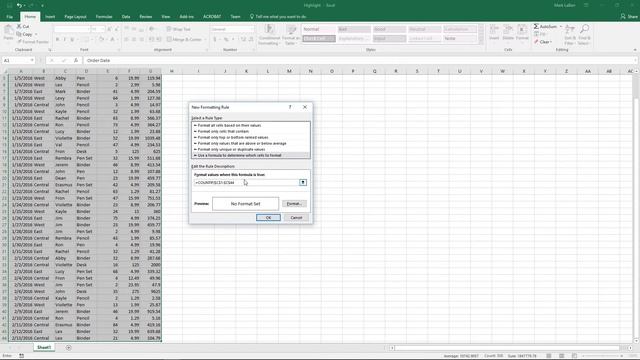
Task: Click the No Format Set preview box
Action: point(245,204)
